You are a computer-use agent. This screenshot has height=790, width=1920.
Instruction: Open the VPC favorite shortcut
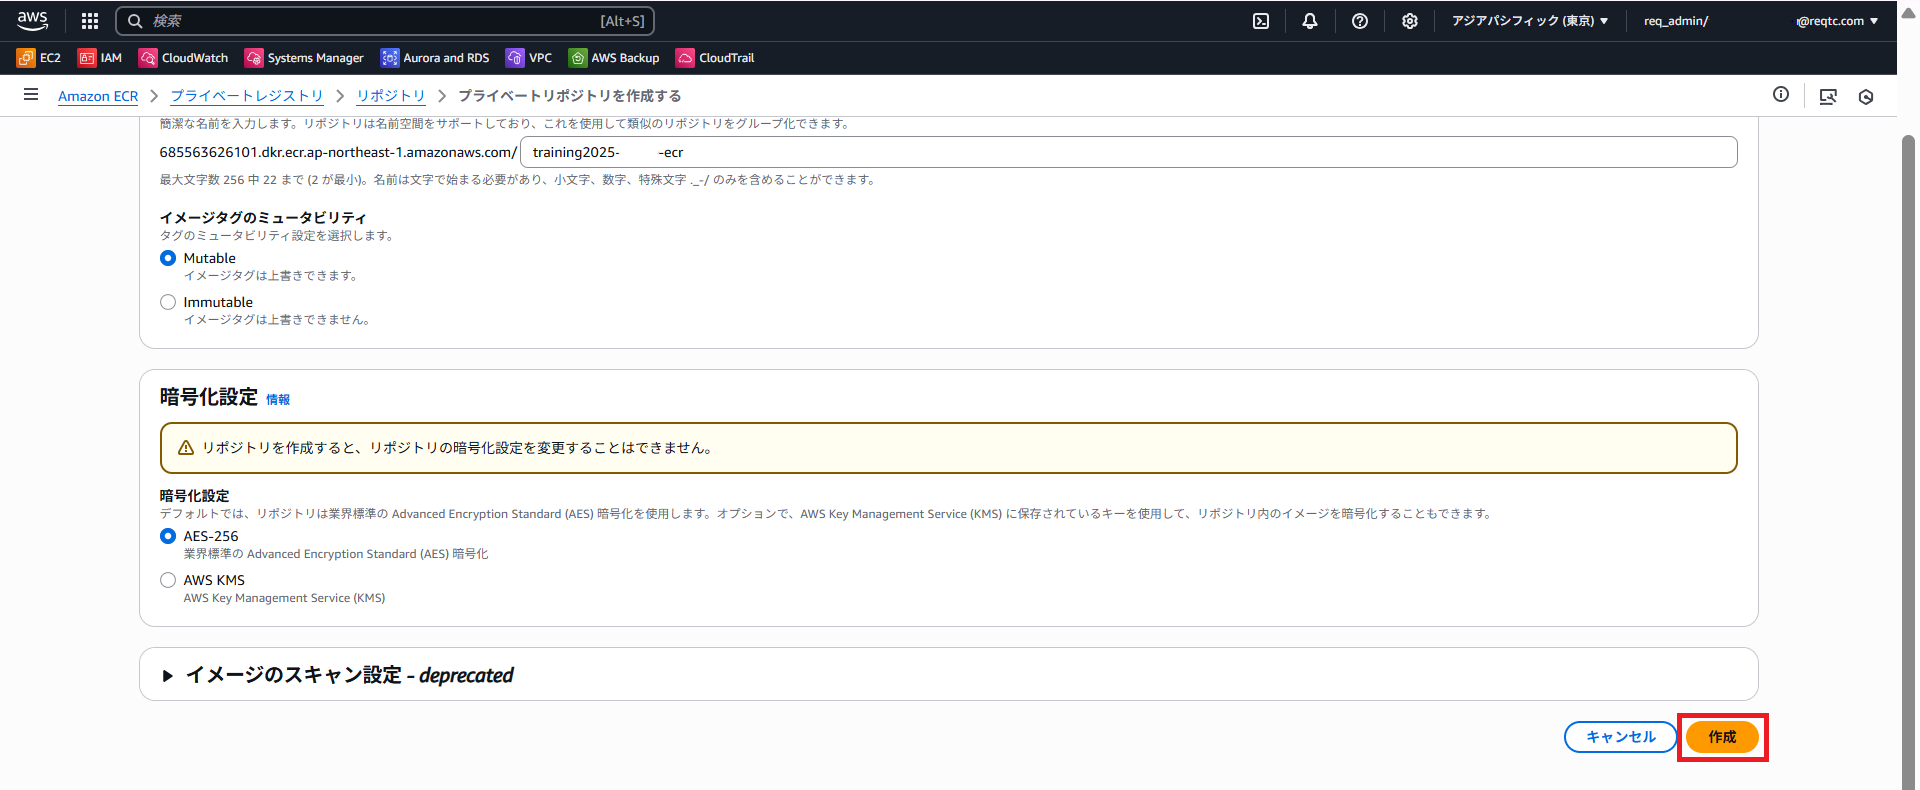(529, 58)
